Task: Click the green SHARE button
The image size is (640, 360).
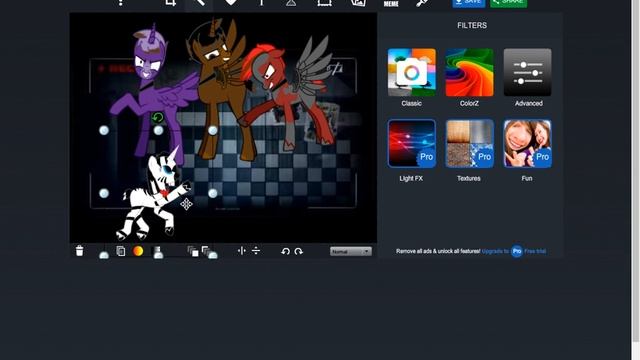Action: (509, 3)
